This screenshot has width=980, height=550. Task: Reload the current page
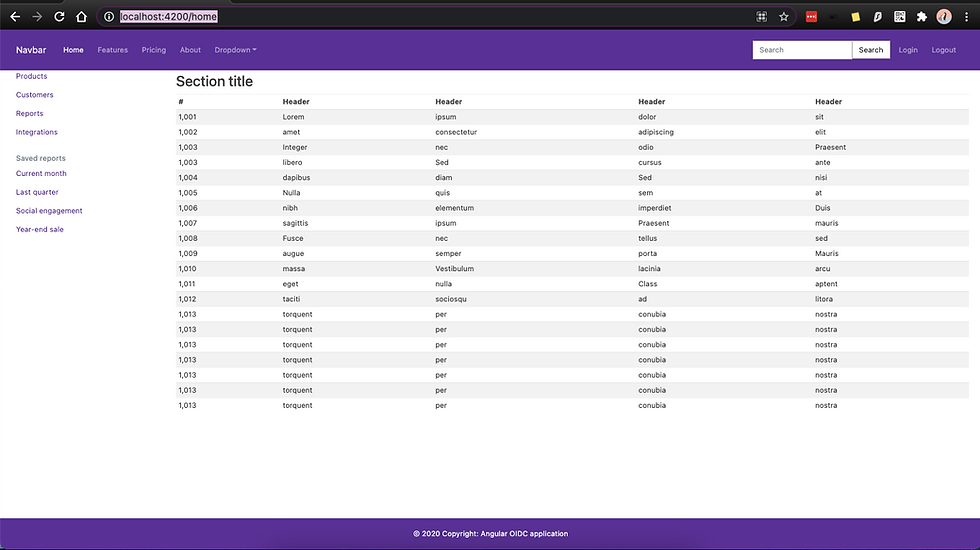[x=59, y=17]
